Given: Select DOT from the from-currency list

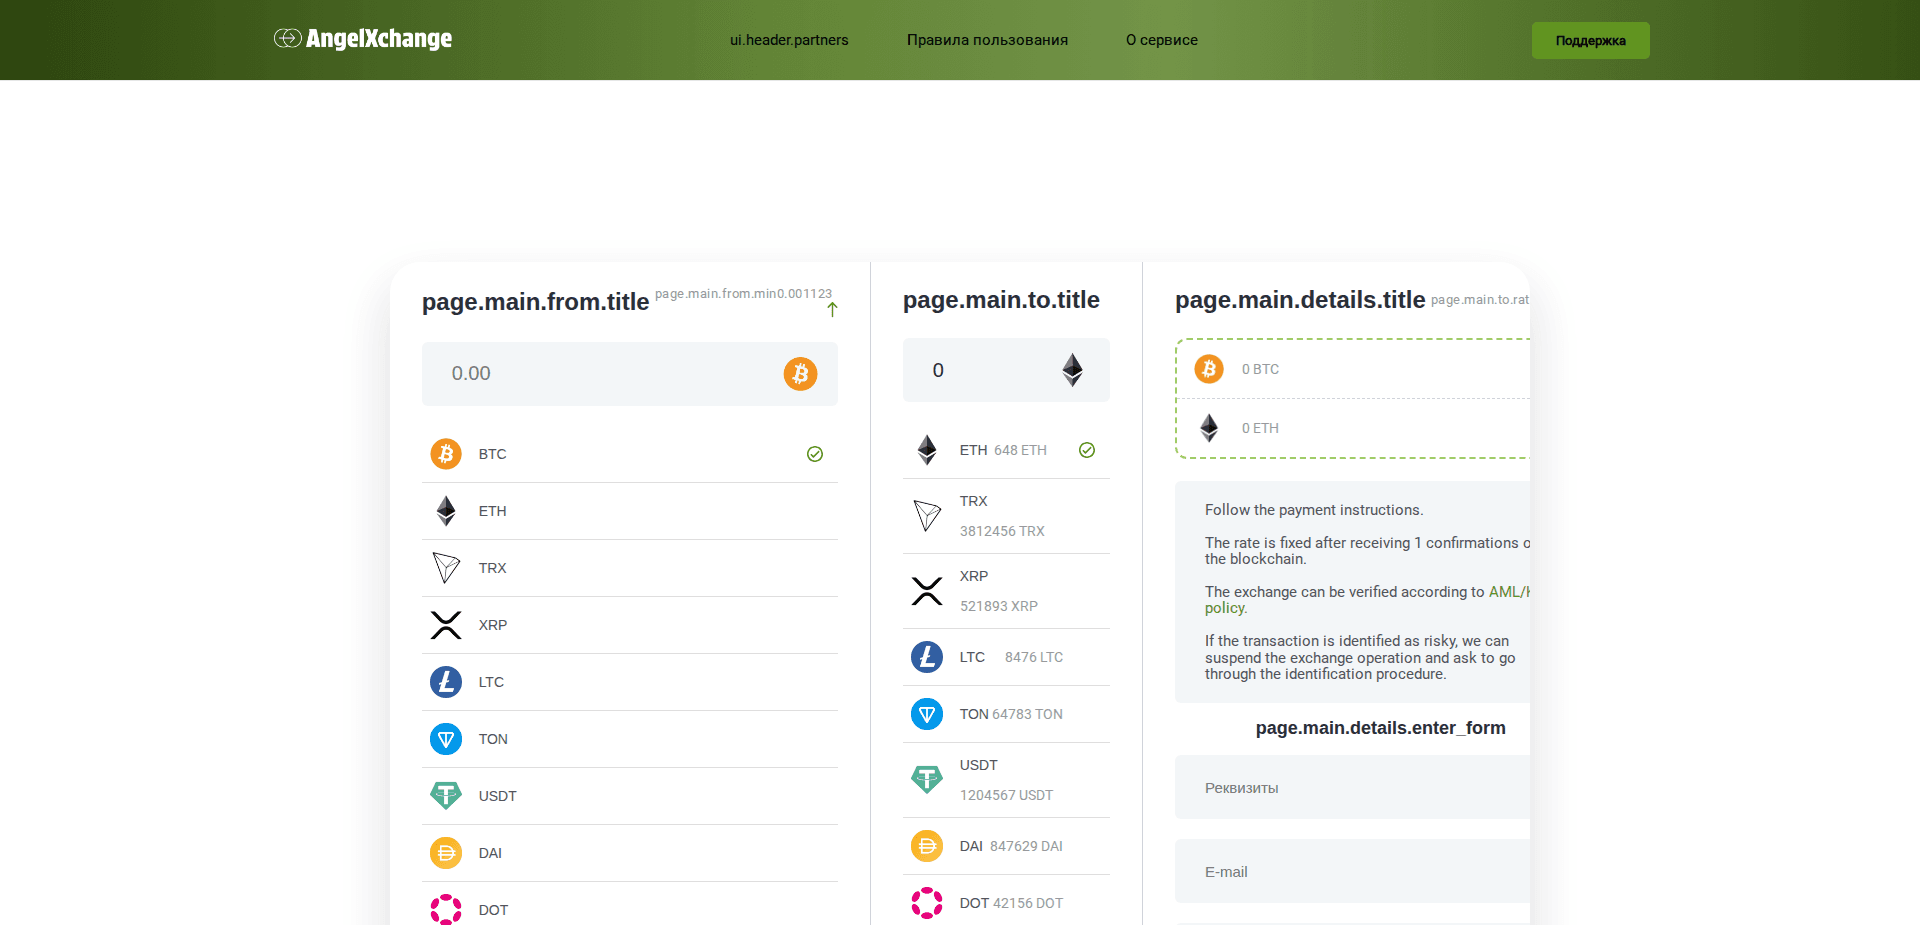Looking at the screenshot, I should pyautogui.click(x=445, y=909).
